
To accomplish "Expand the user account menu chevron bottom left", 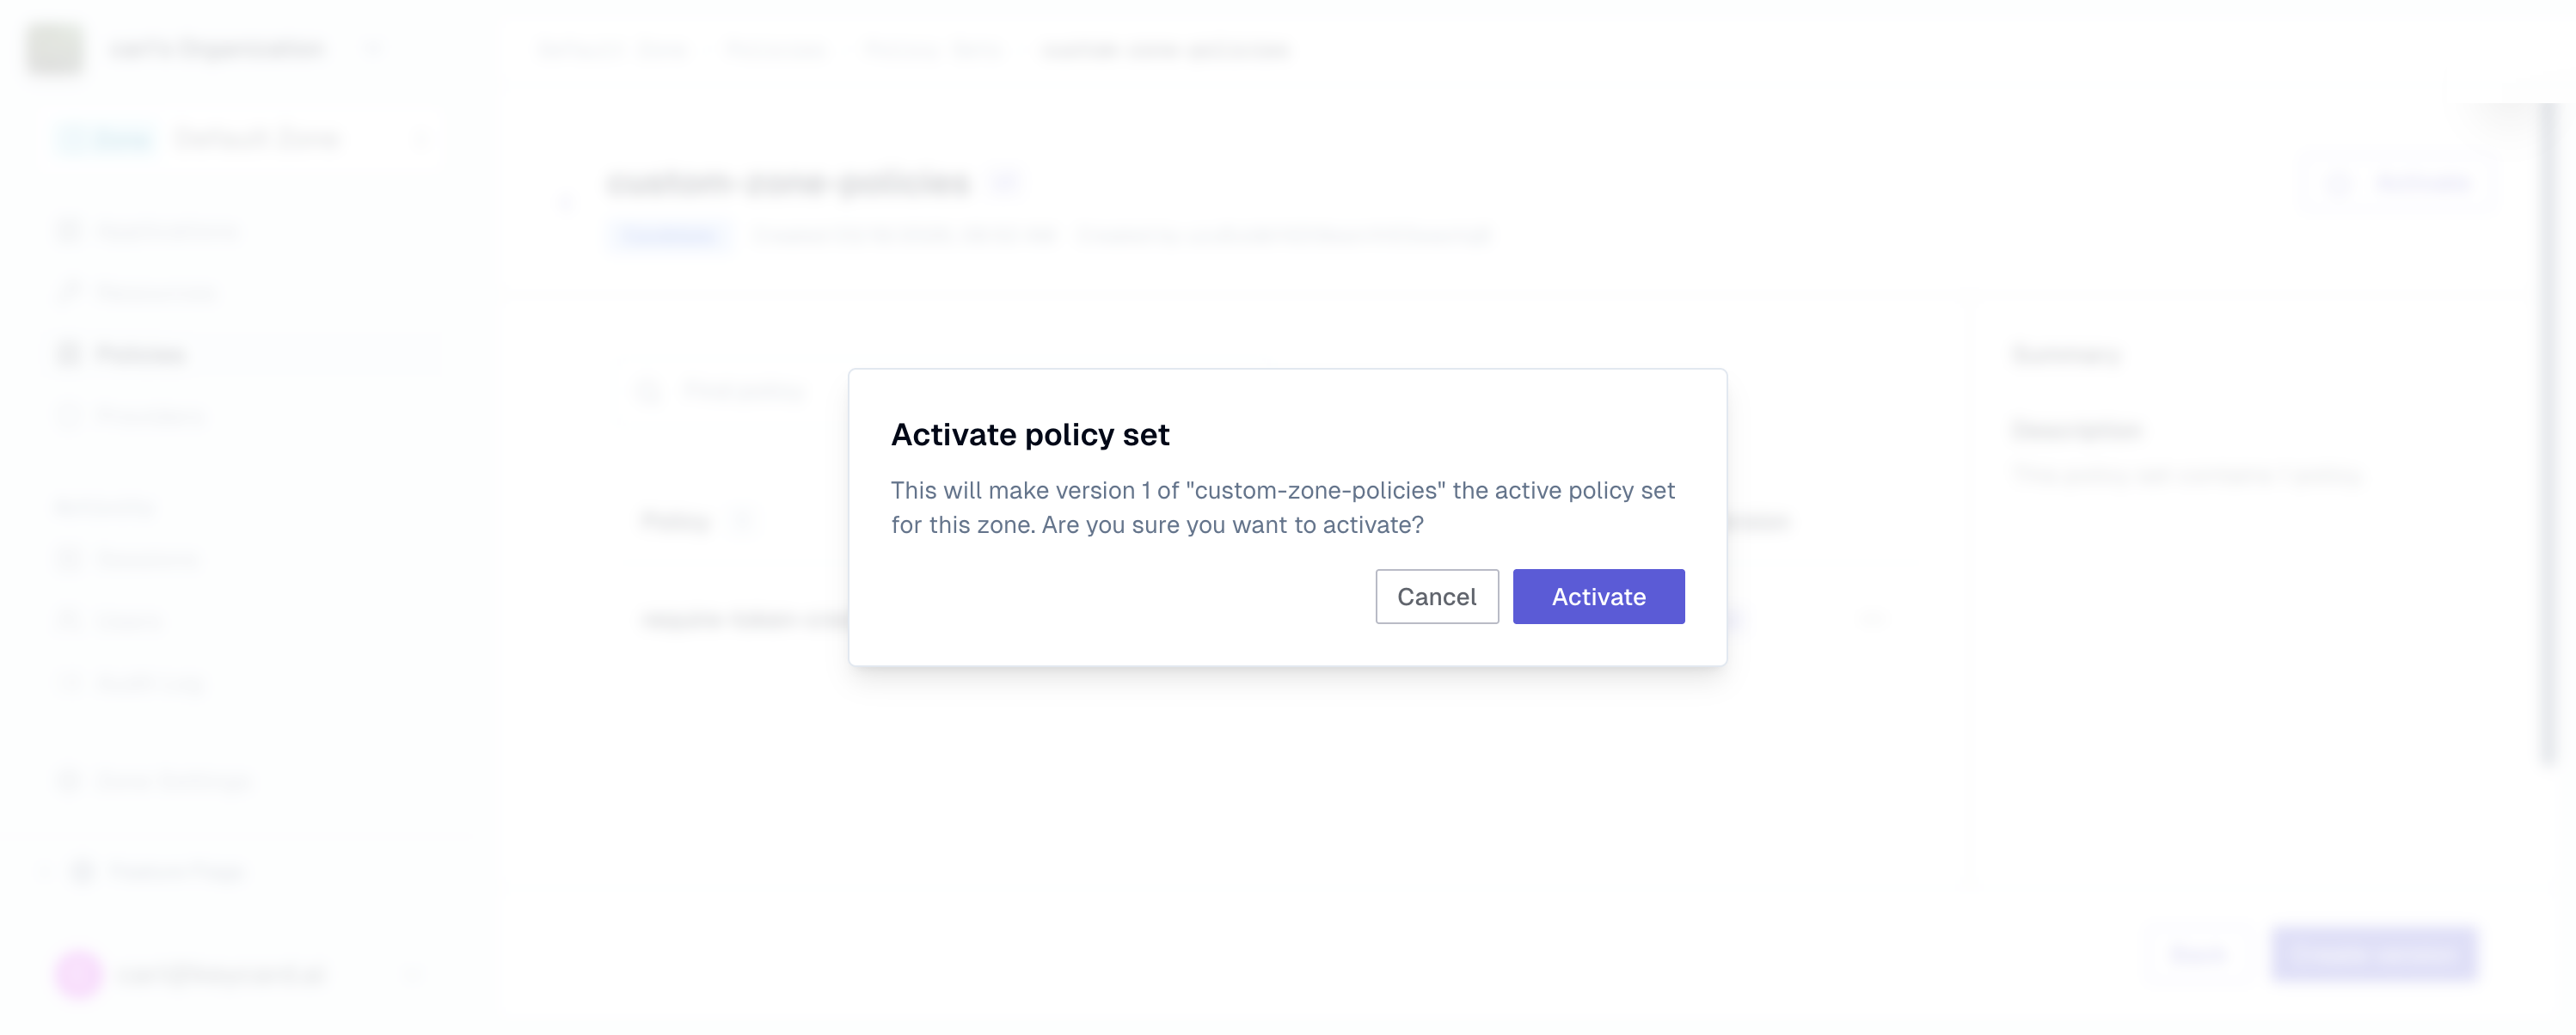I will [413, 973].
